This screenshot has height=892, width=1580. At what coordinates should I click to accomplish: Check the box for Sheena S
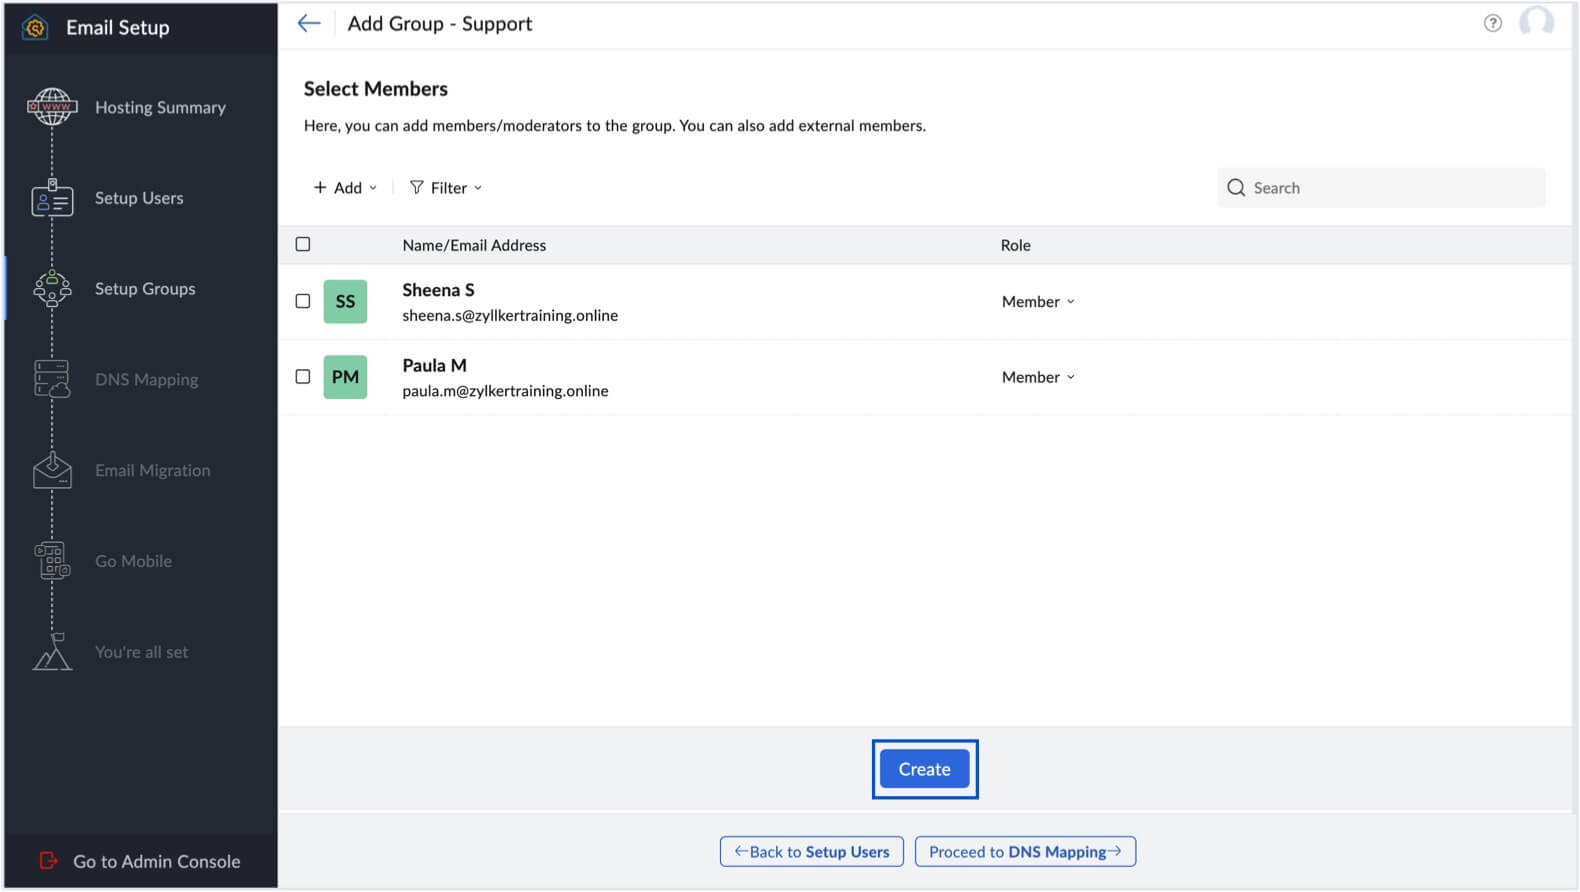pos(303,301)
